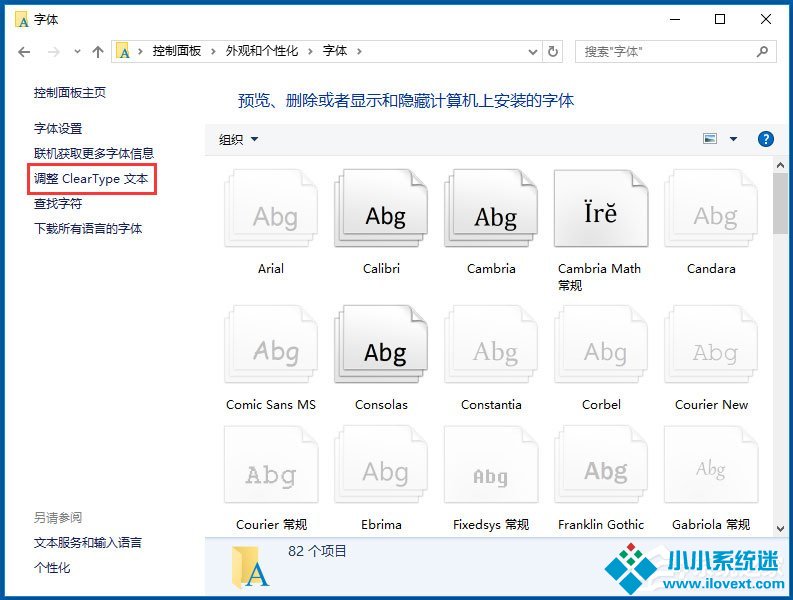Screen dimensions: 793x600
Task: Go to 控制面板 breadcrumb
Action: click(177, 51)
